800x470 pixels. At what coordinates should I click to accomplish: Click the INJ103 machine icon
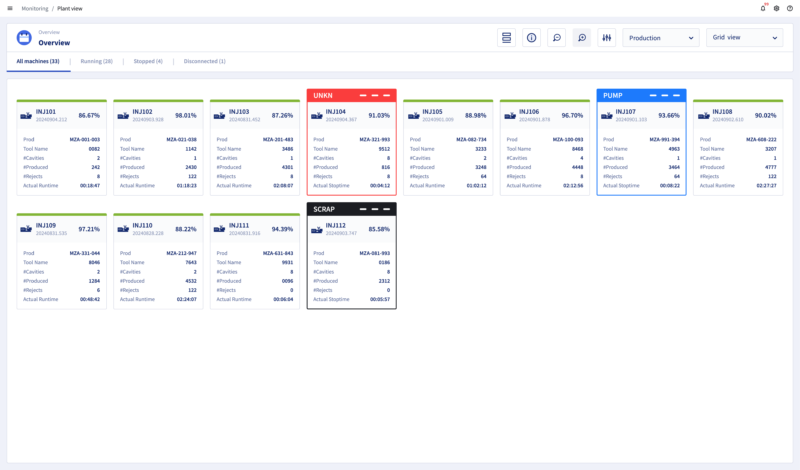pyautogui.click(x=219, y=116)
